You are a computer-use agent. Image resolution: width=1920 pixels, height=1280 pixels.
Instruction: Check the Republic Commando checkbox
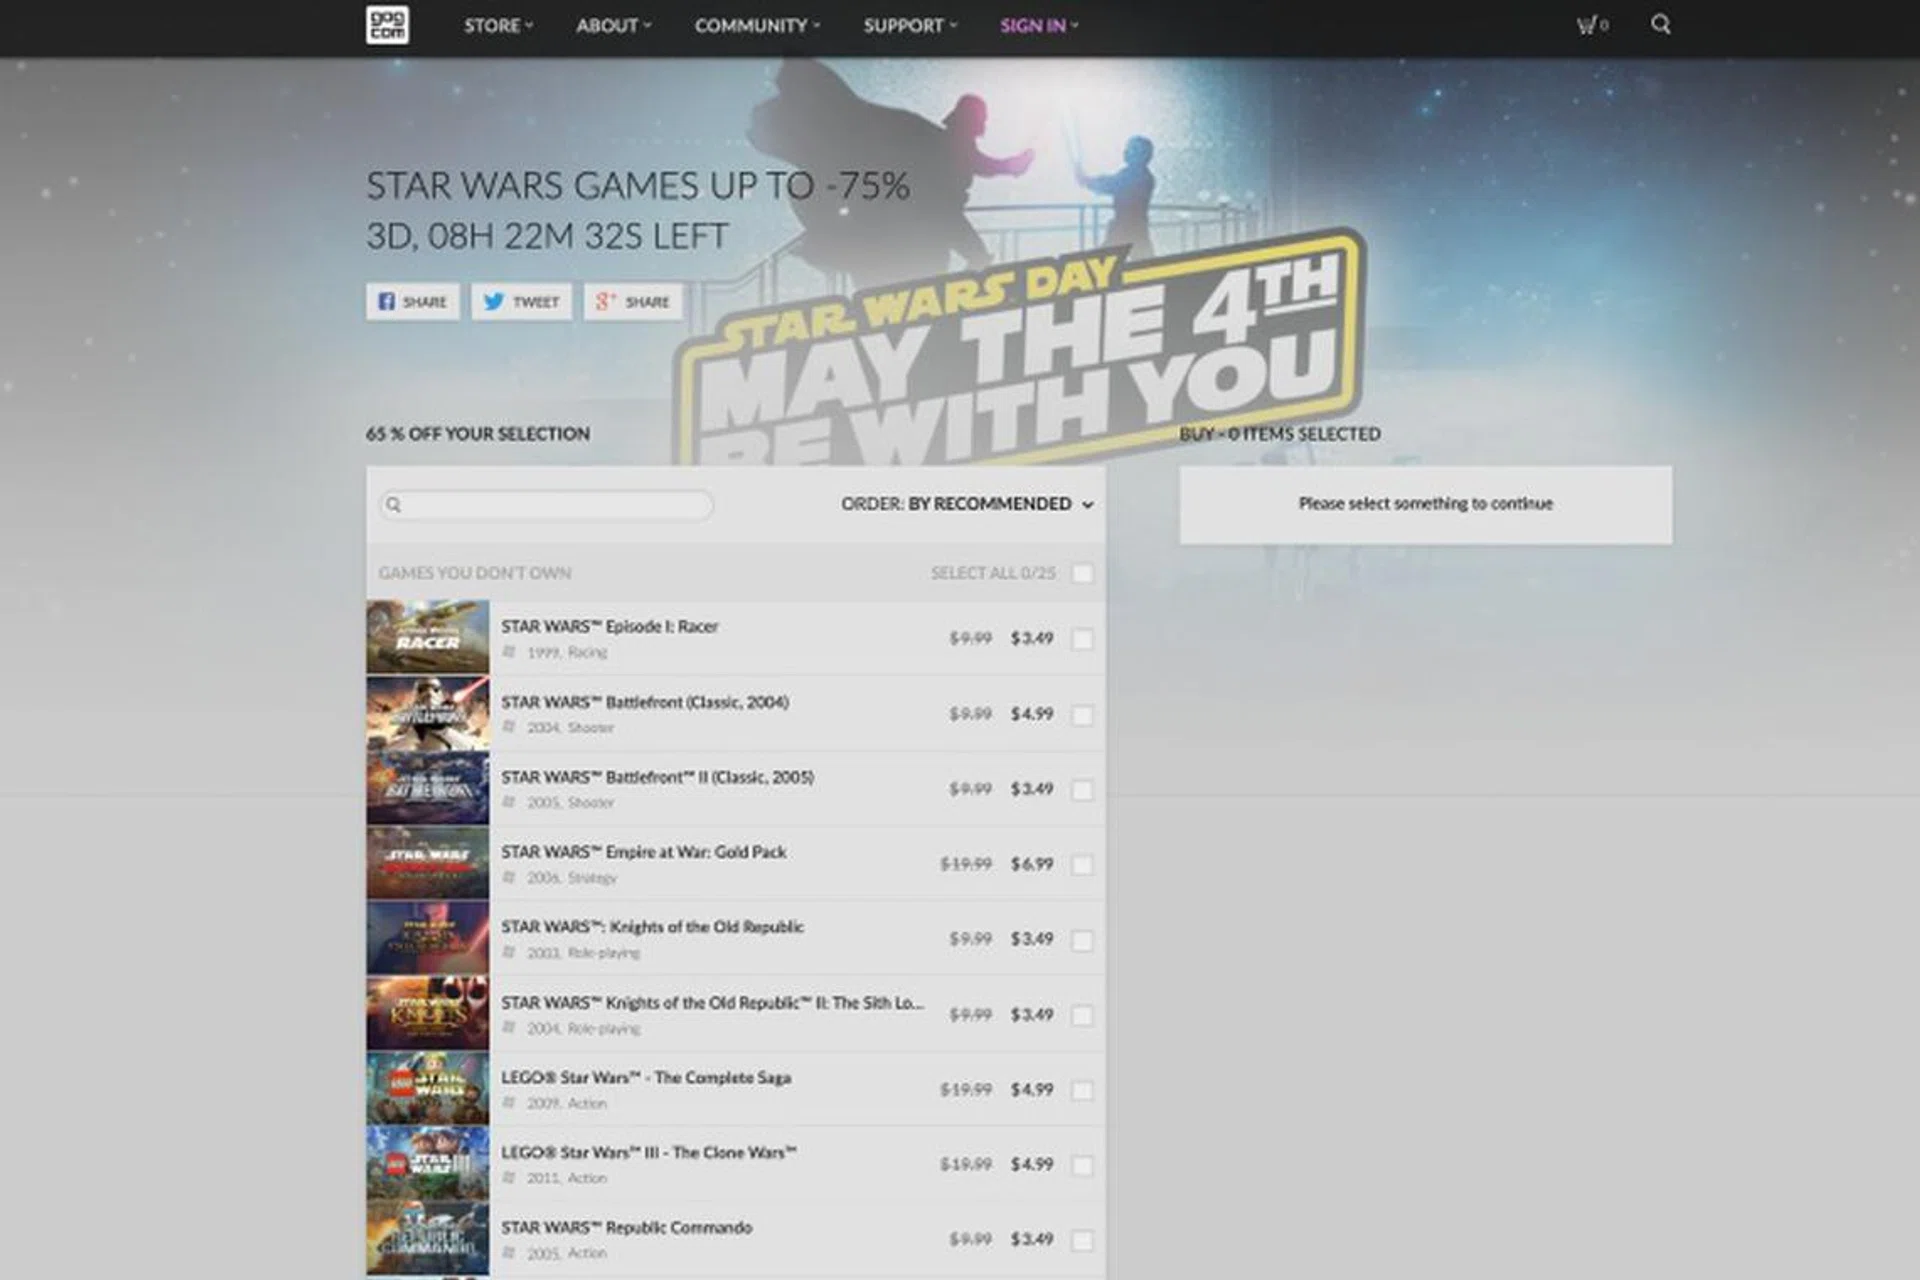[1082, 1241]
